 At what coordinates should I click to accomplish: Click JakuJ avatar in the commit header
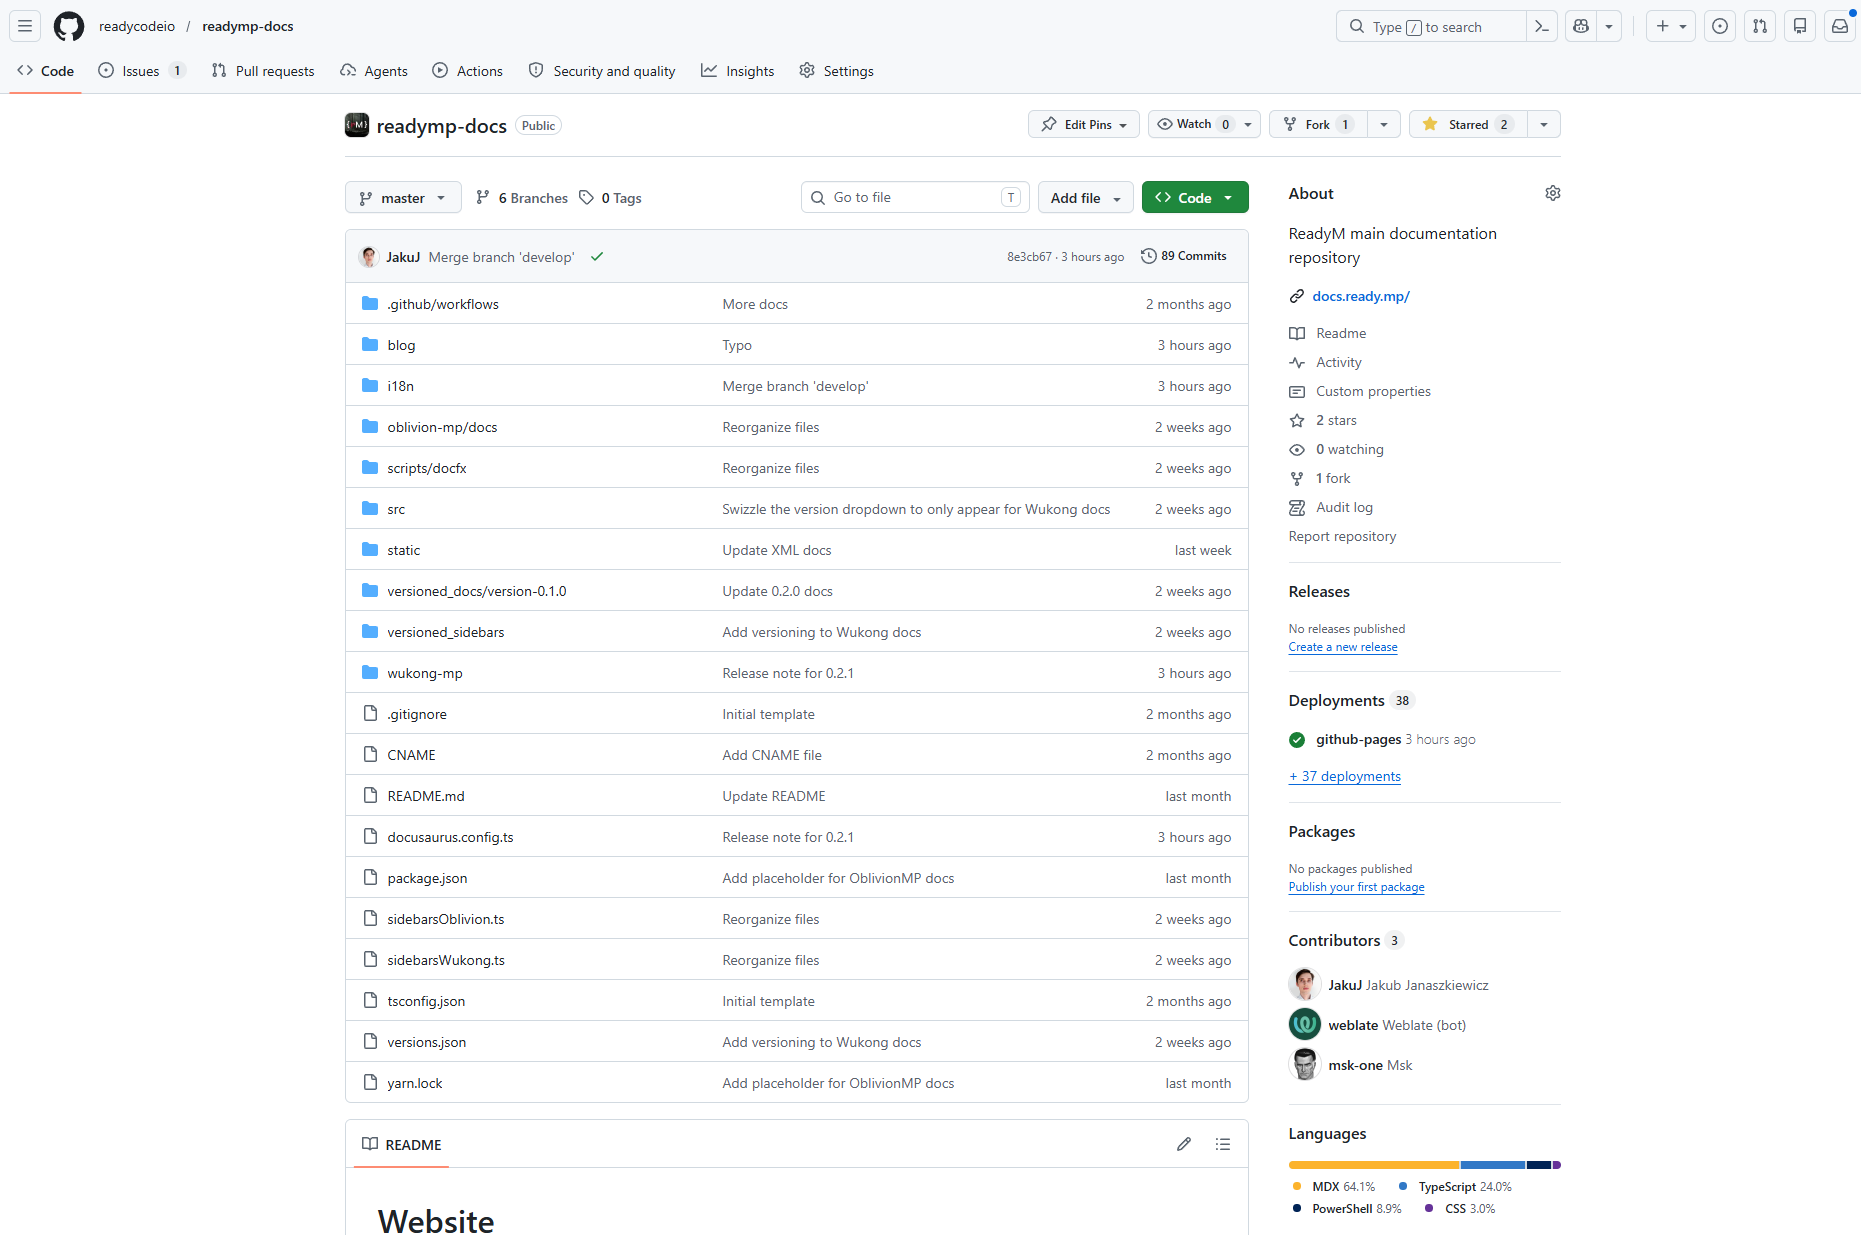(x=369, y=257)
